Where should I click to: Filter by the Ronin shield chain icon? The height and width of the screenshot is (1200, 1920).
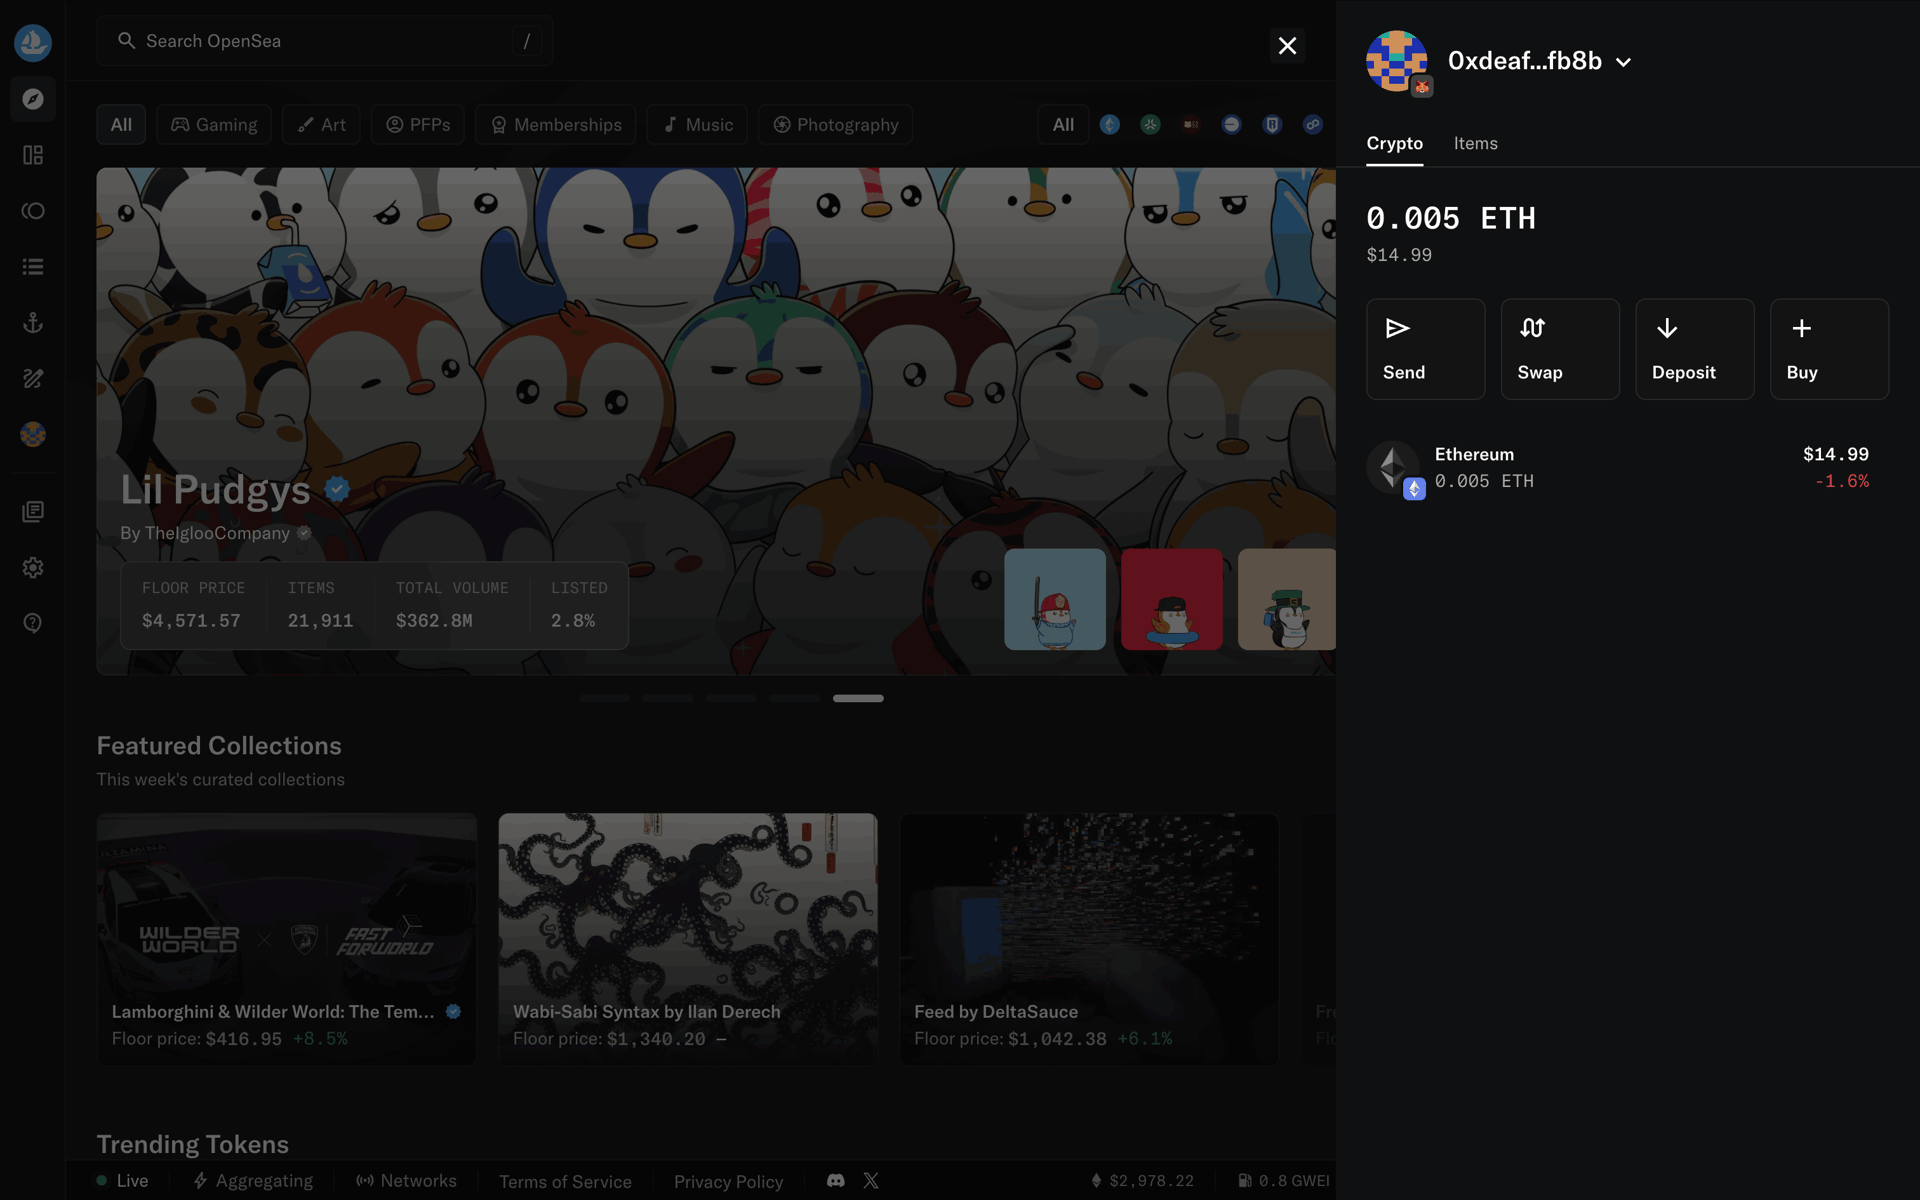(1272, 125)
